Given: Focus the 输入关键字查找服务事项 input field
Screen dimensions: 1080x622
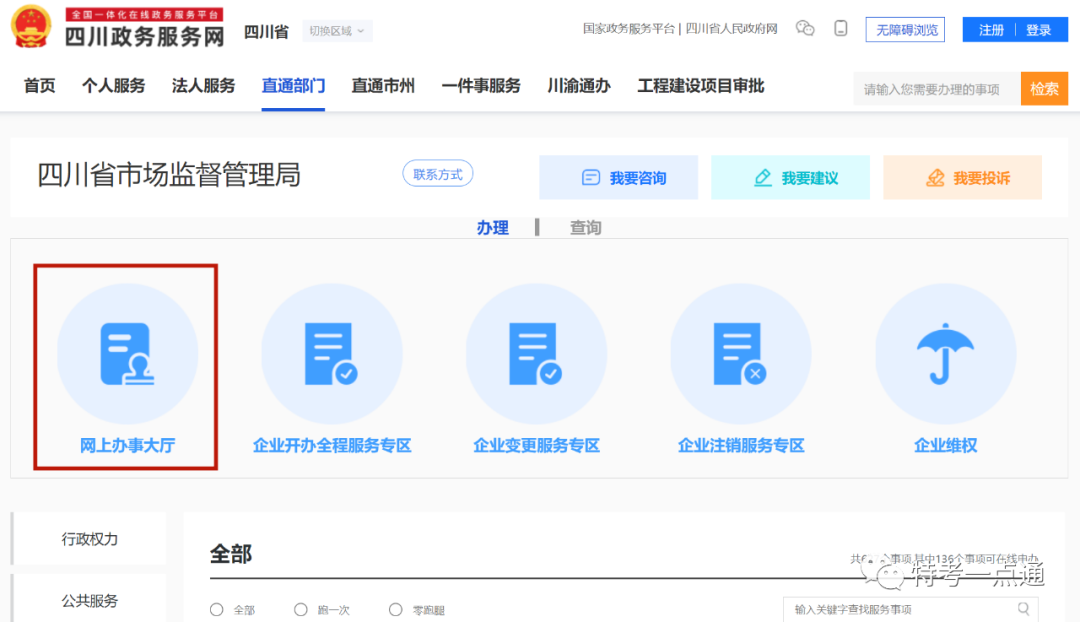Looking at the screenshot, I should (x=911, y=610).
